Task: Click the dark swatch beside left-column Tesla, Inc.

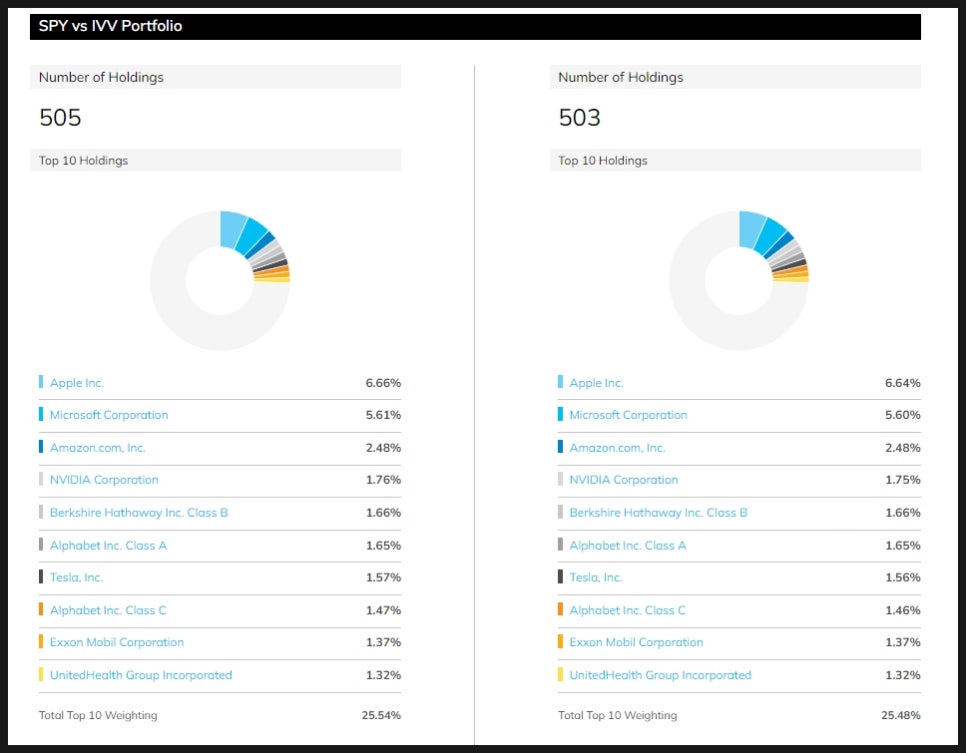Action: [41, 577]
